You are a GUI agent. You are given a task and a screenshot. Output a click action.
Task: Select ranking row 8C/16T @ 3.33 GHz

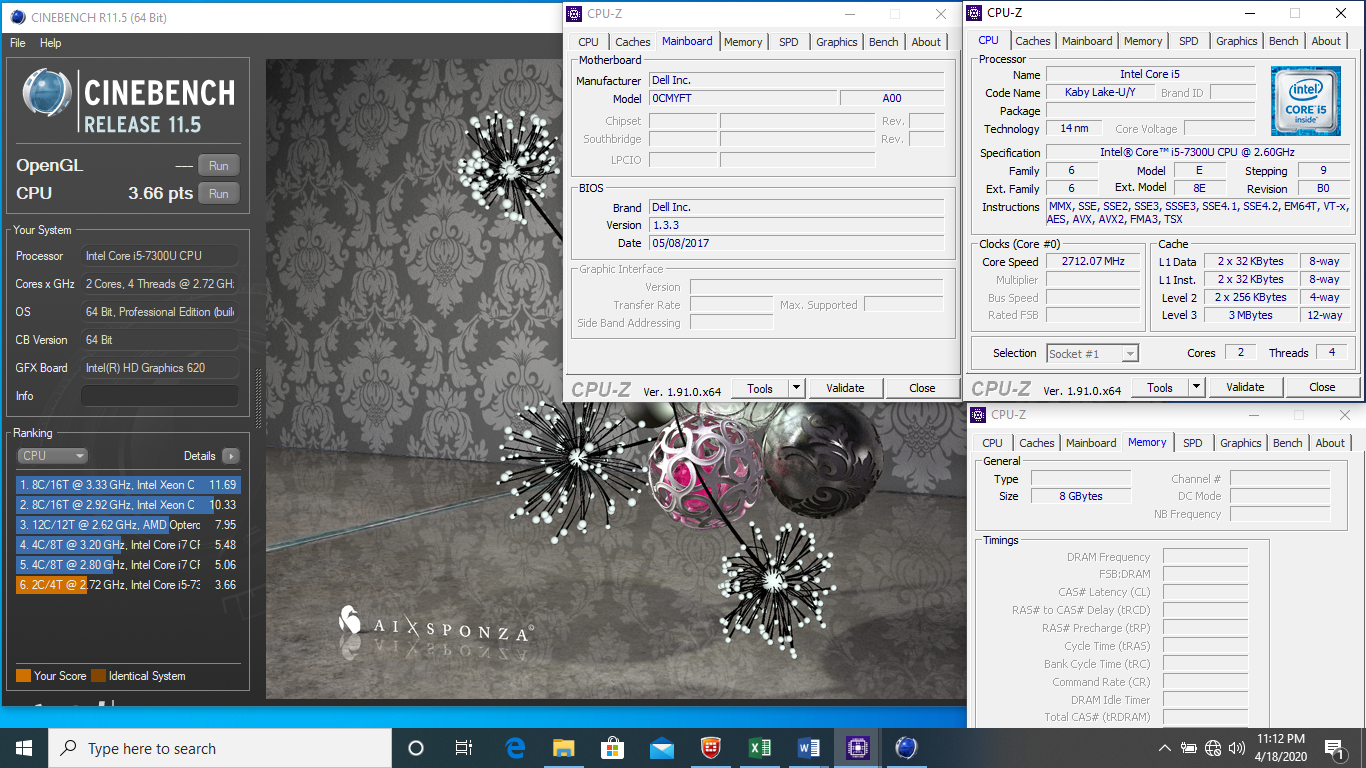[128, 485]
